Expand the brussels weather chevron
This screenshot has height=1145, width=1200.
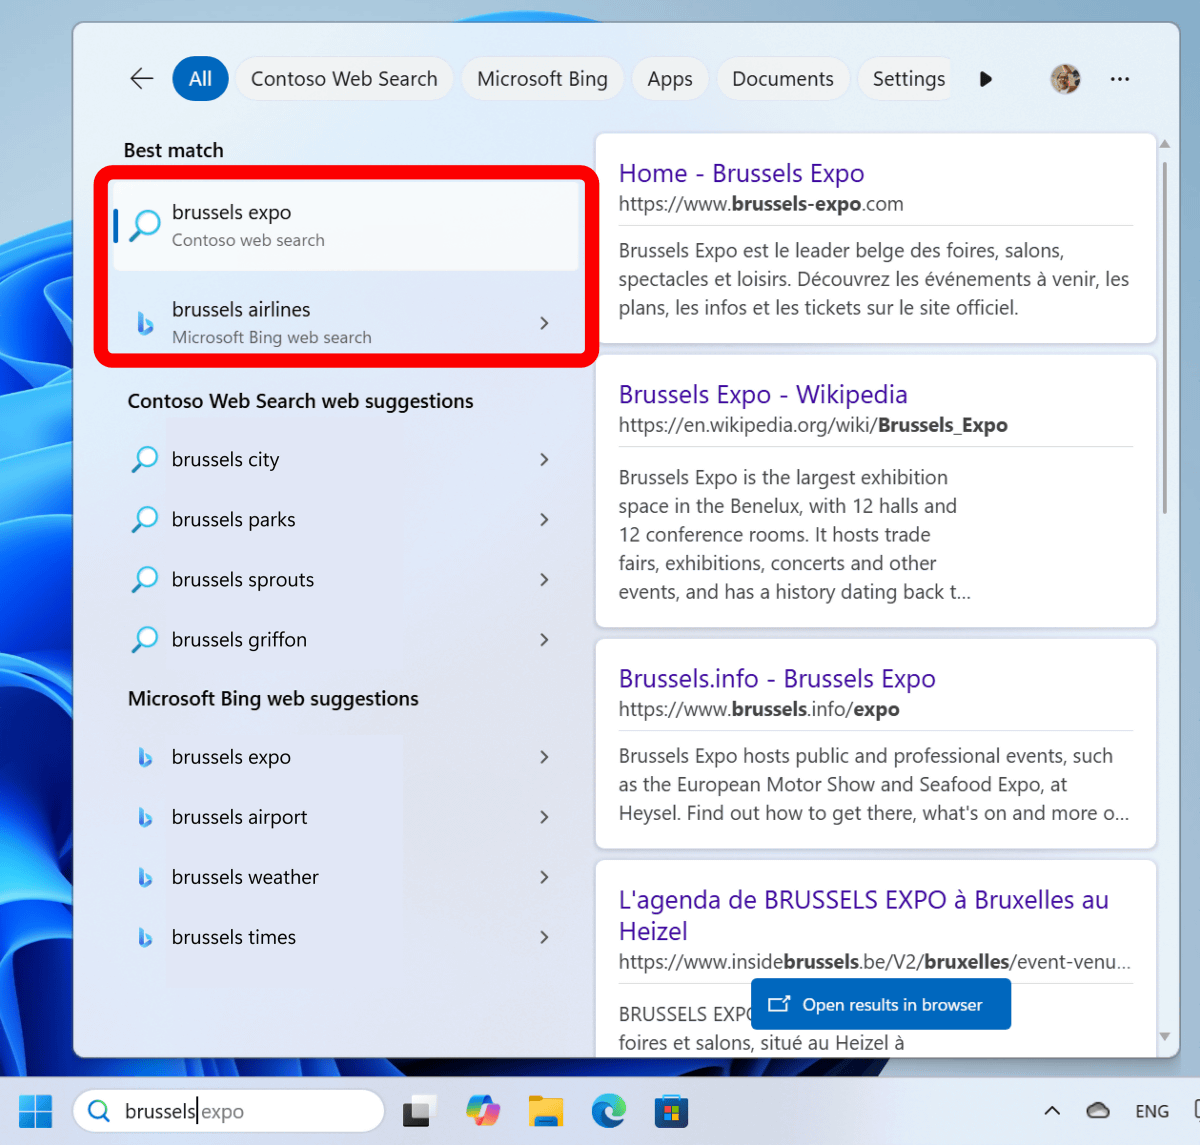coord(544,877)
